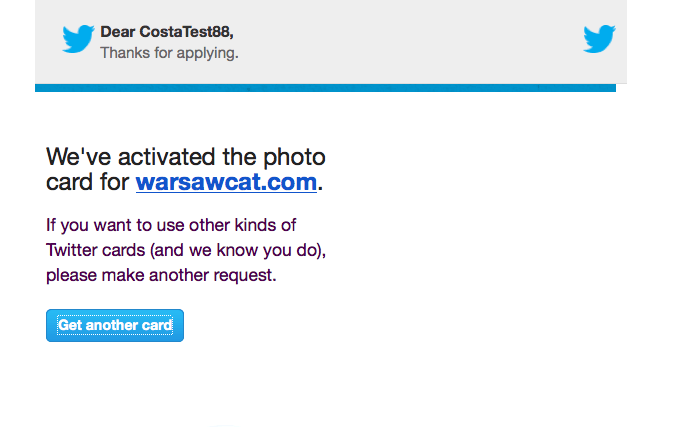Click the "Thanks for applying." subtitle
Viewport: 681px width, 427px height.
click(x=169, y=53)
